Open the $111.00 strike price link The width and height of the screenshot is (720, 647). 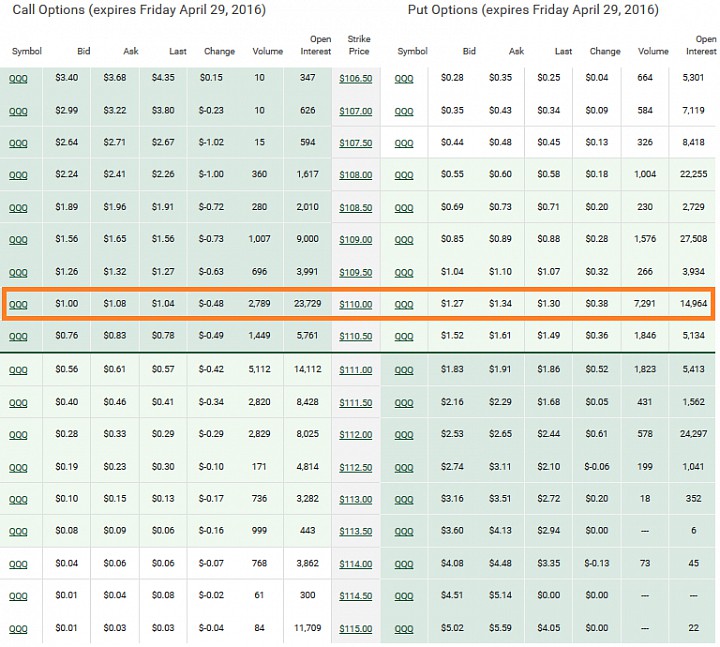coord(355,370)
